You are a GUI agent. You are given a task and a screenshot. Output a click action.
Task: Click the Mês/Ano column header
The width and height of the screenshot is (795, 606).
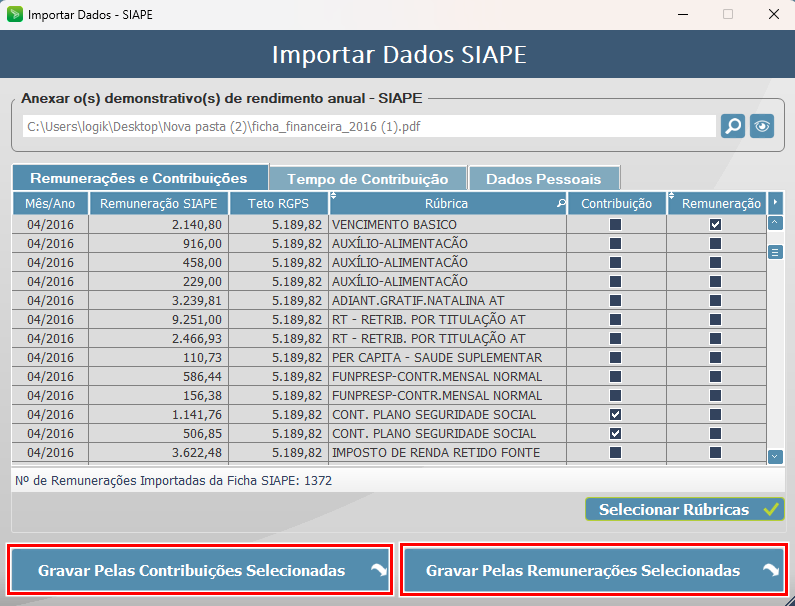click(x=50, y=203)
